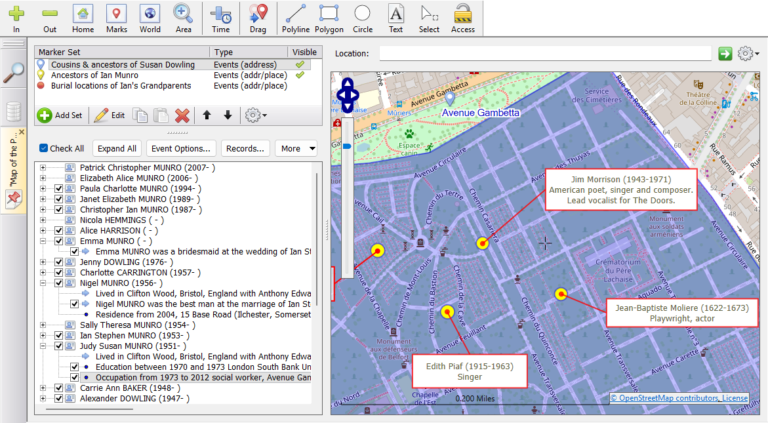Image resolution: width=768 pixels, height=423 pixels.
Task: Click the red delete marker set icon
Action: coord(182,116)
